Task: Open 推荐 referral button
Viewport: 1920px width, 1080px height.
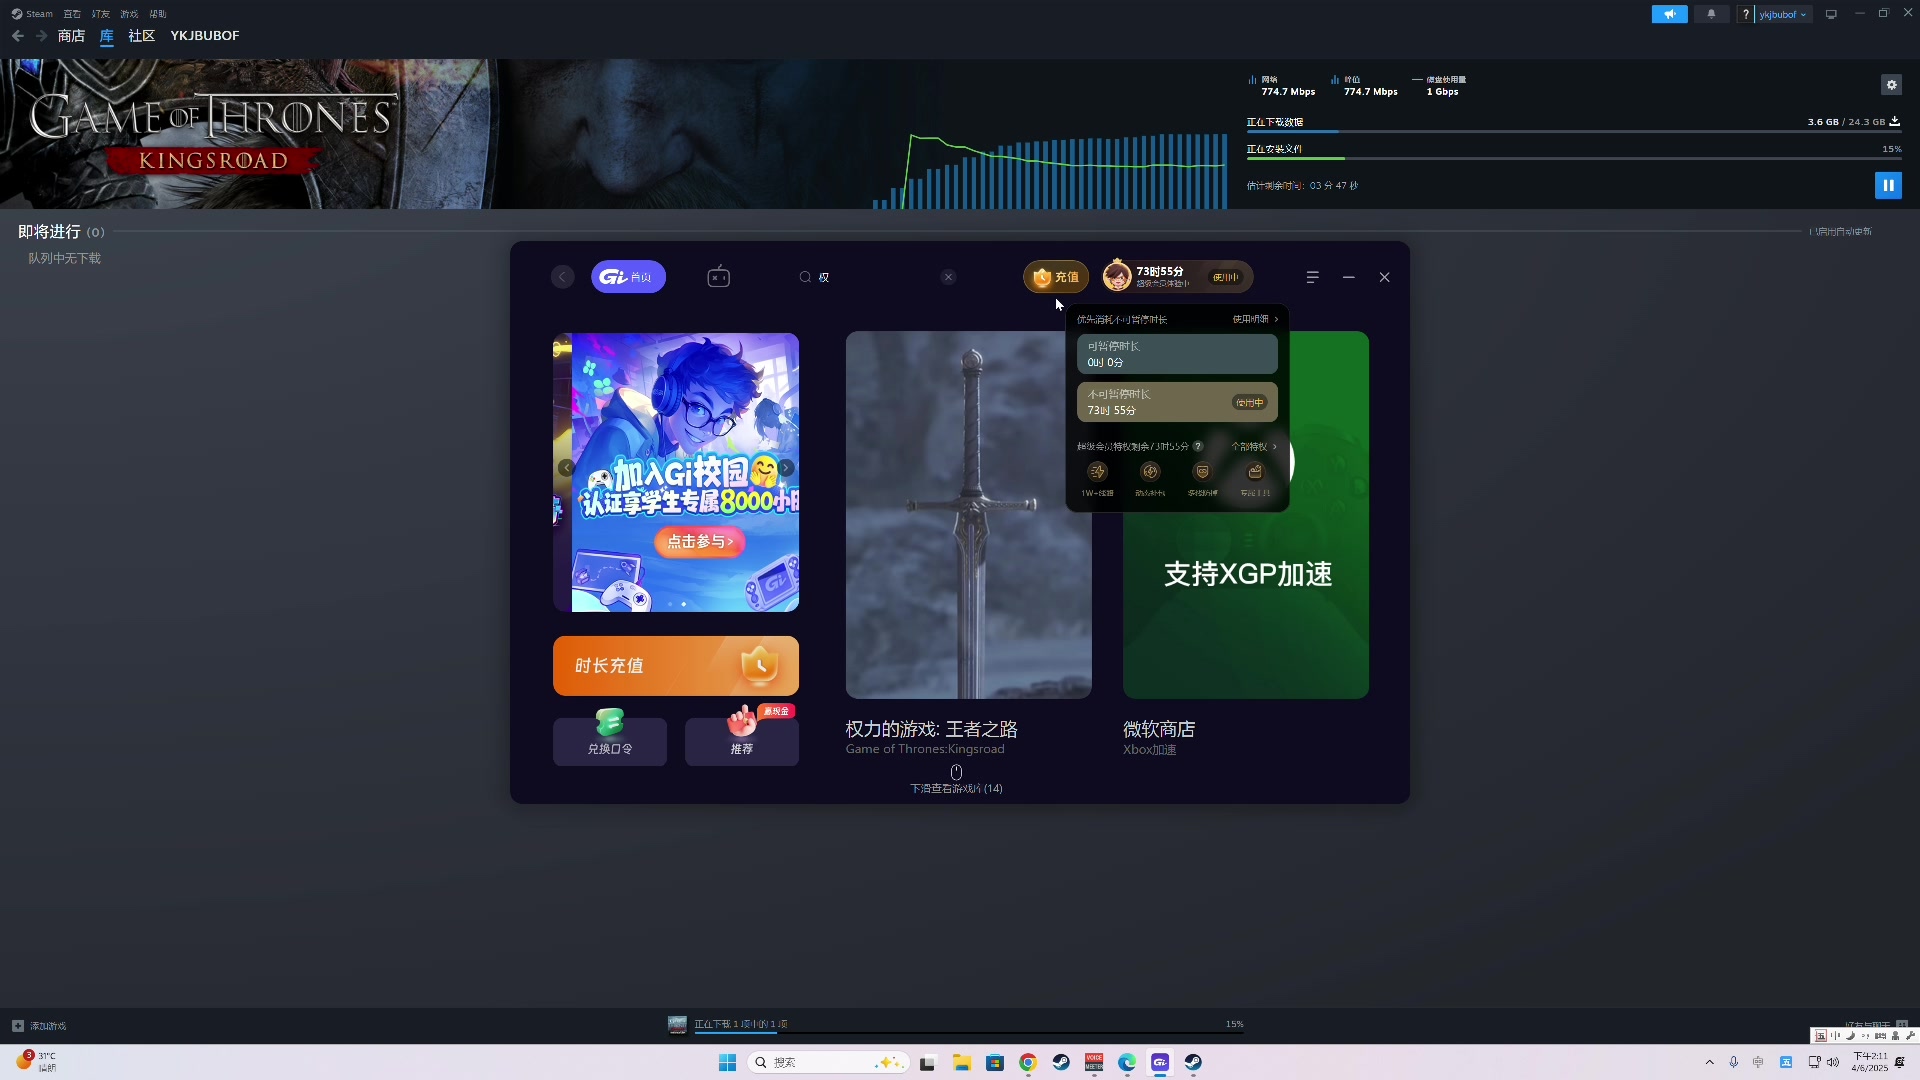Action: (x=742, y=741)
